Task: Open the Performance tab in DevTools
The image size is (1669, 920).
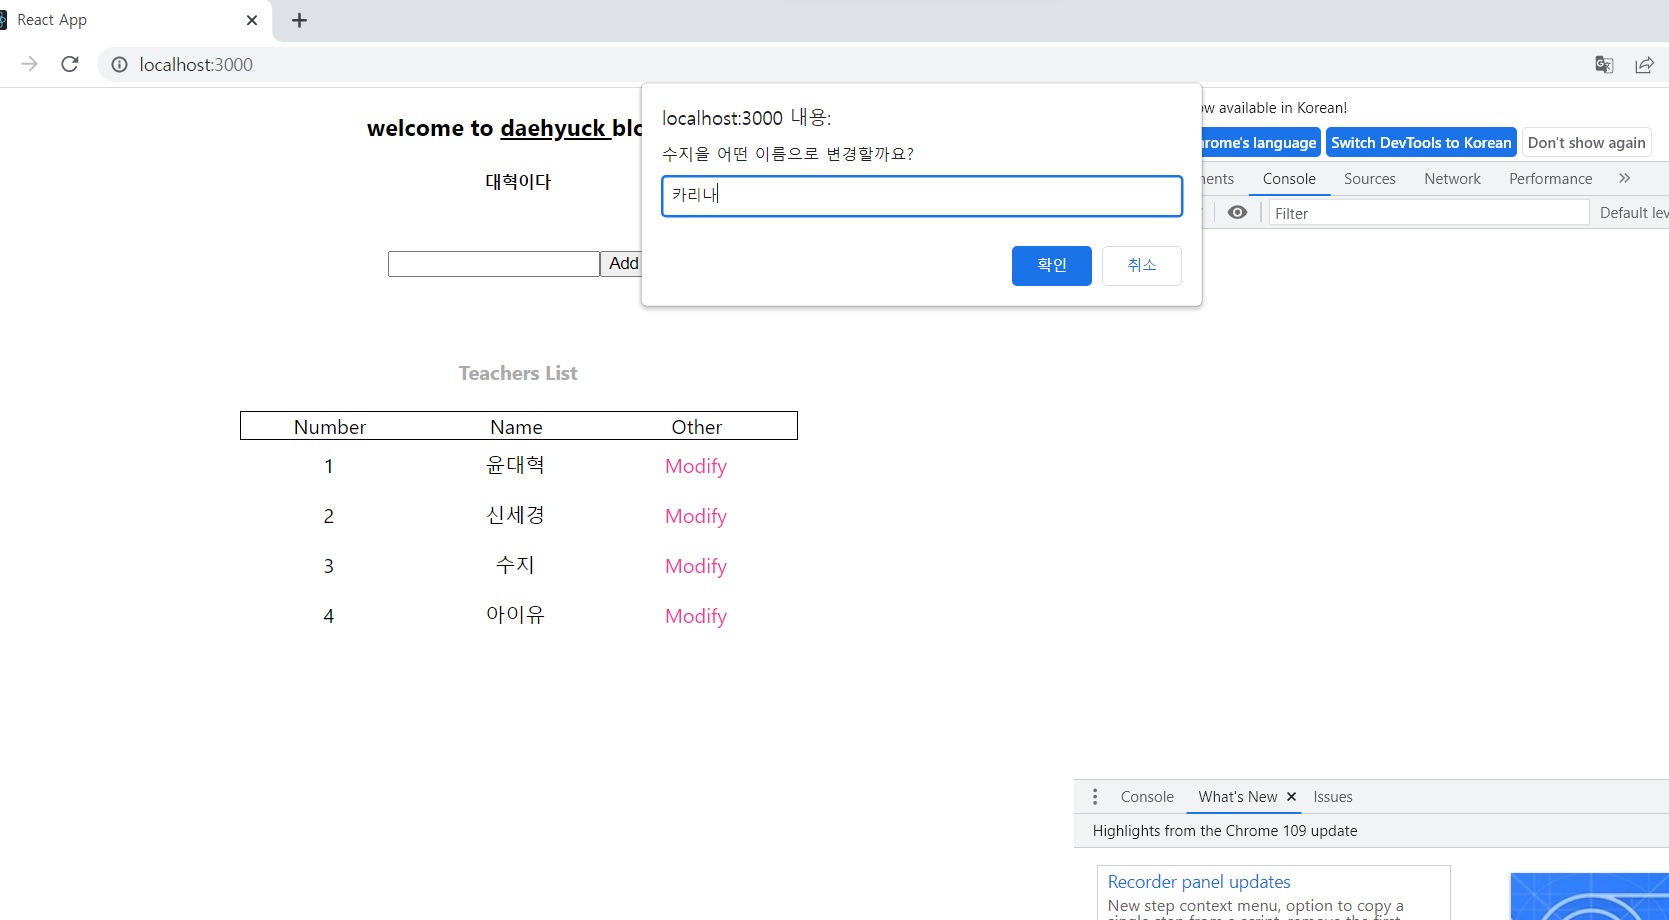Action: 1550,178
